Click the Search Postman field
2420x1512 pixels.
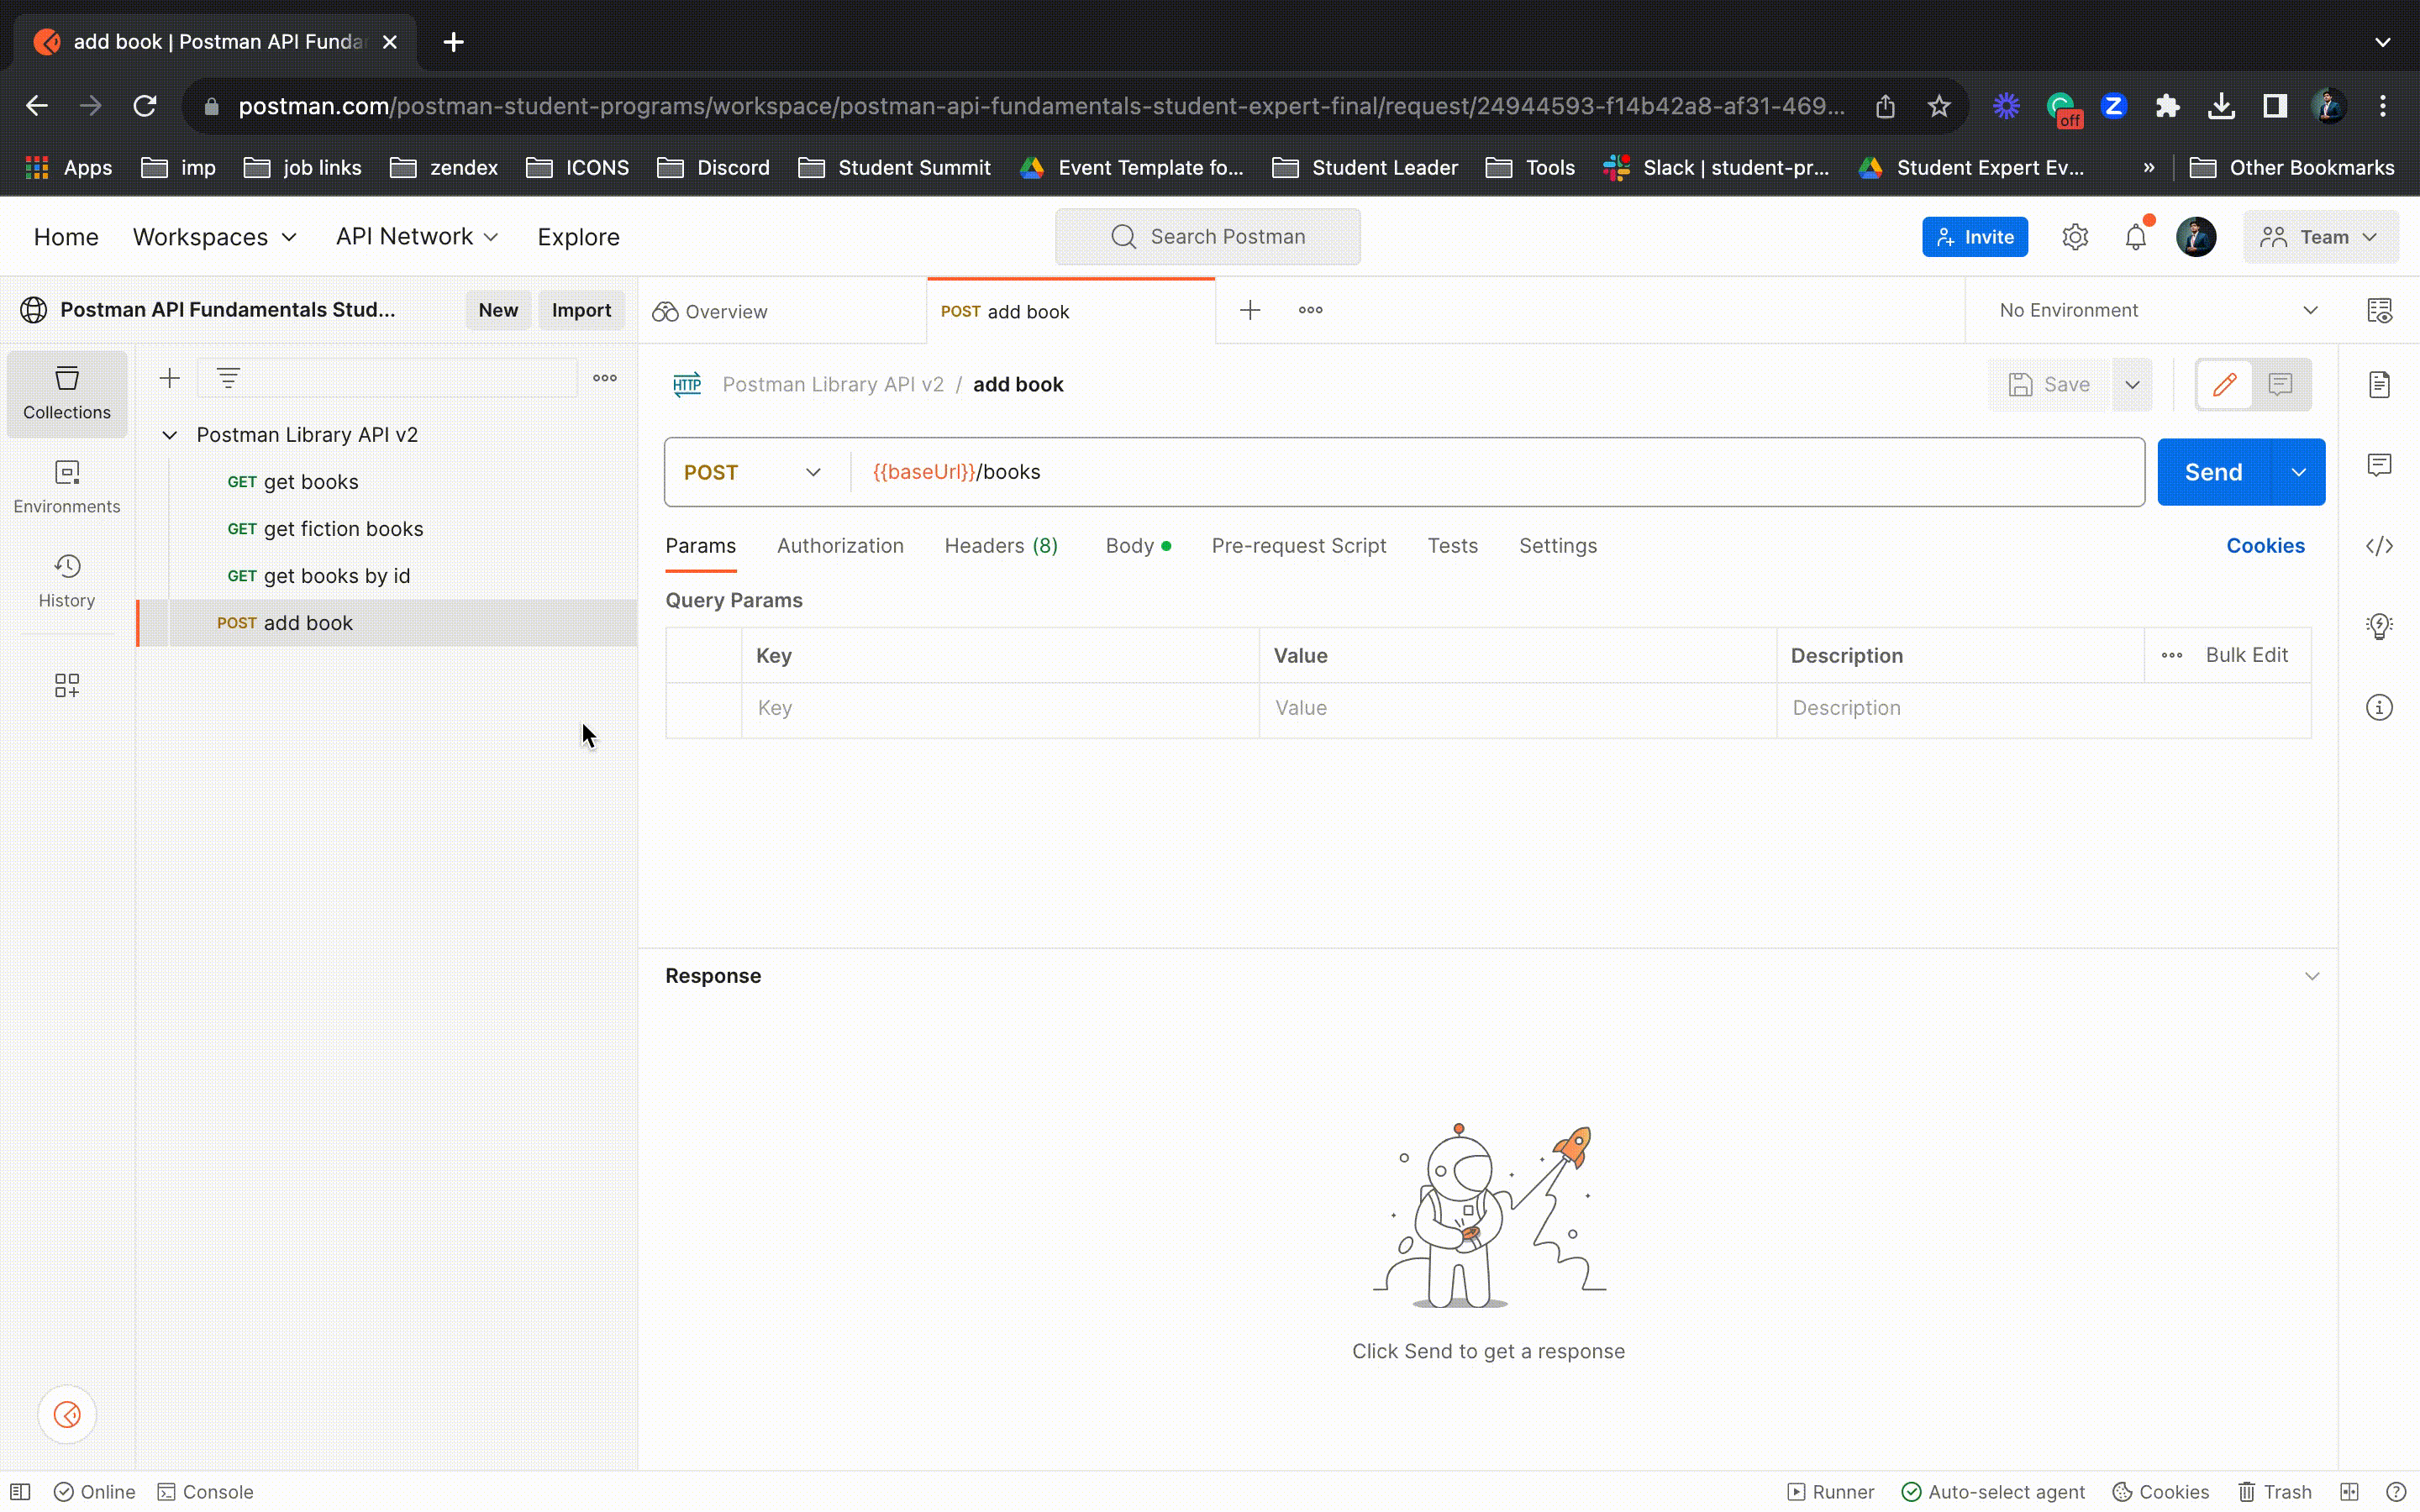tap(1207, 237)
